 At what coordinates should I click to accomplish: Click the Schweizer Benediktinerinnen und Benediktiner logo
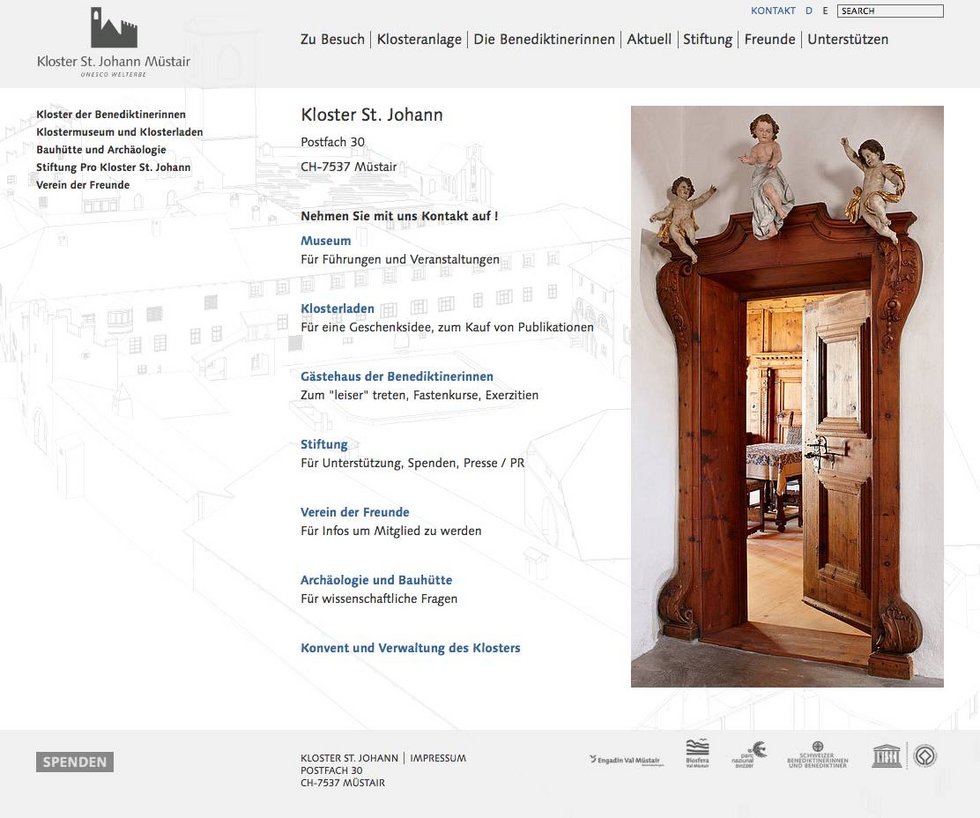[x=817, y=755]
